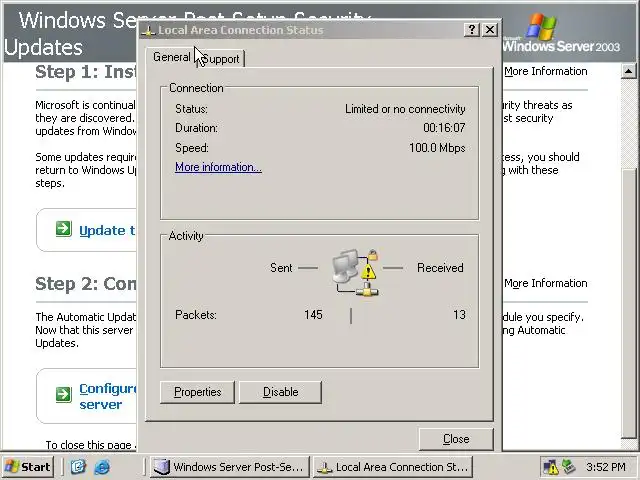Click the network warning tray icon
Viewport: 640px width, 480px height.
point(551,467)
